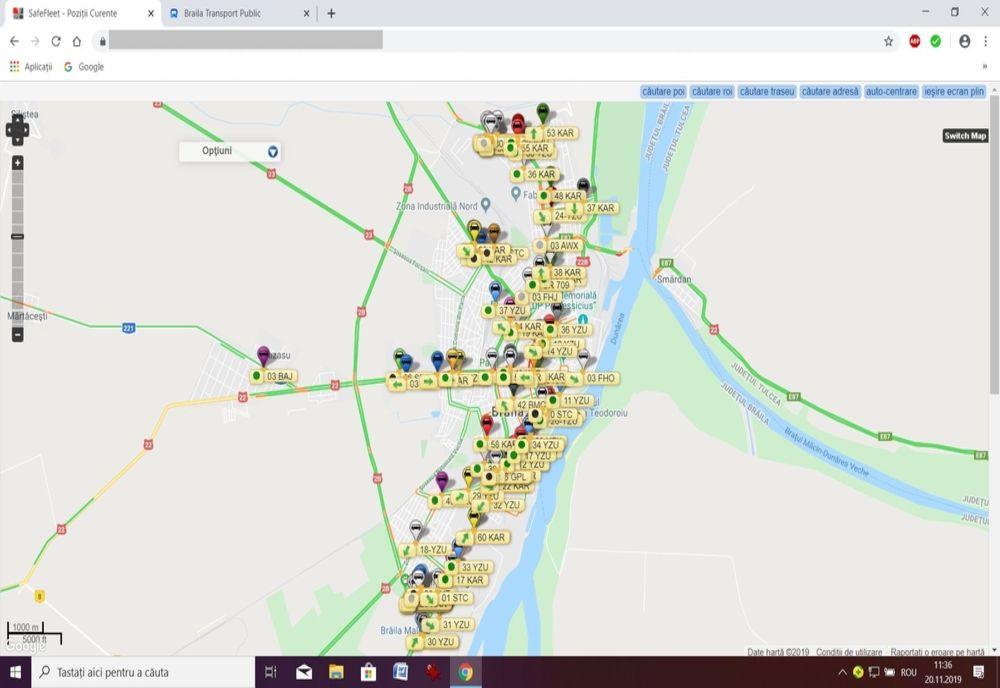Select the SafeFleet Poziții Curente tab

point(70,14)
